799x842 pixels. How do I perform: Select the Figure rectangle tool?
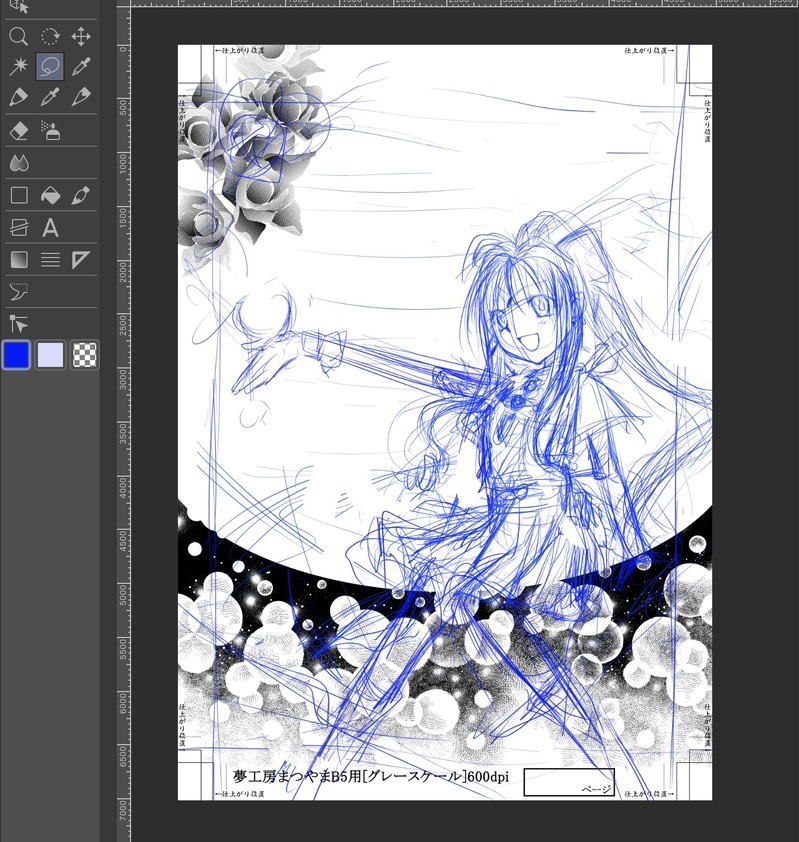tap(18, 195)
